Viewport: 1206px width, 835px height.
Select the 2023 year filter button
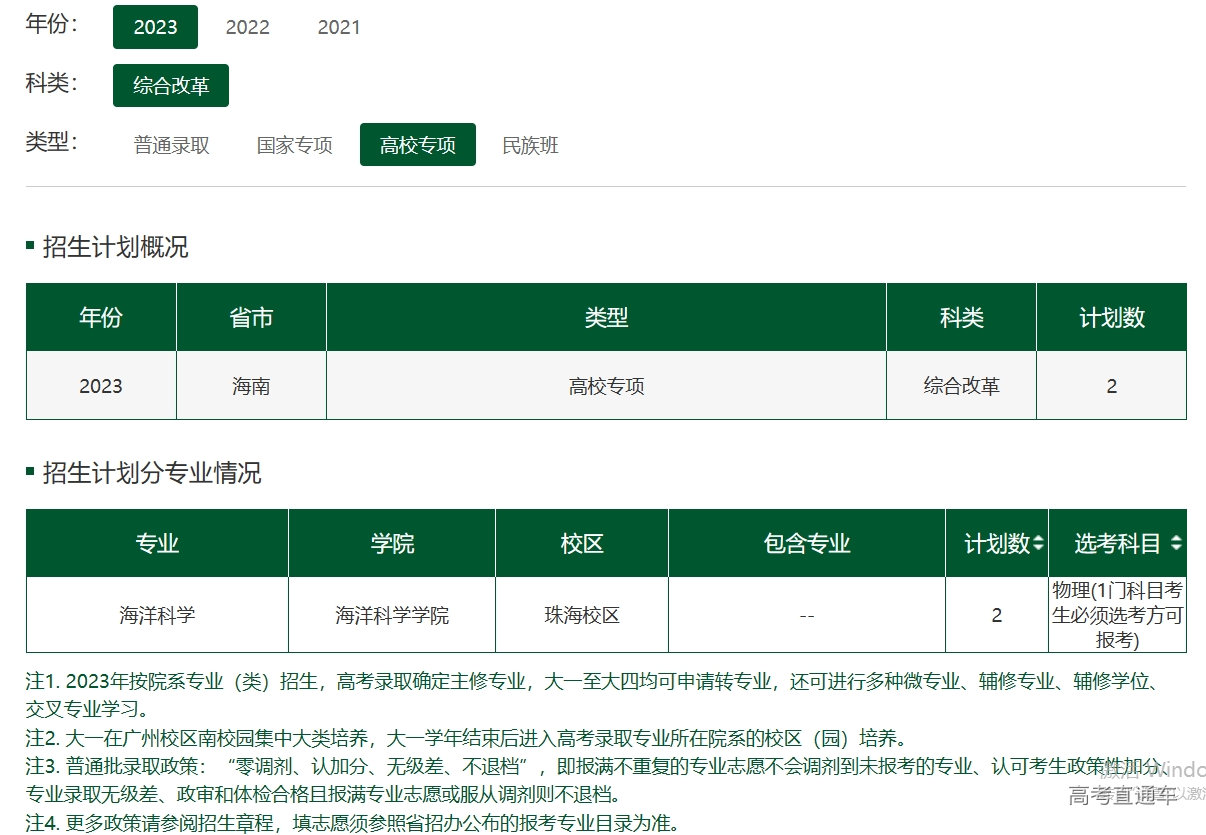tap(155, 27)
